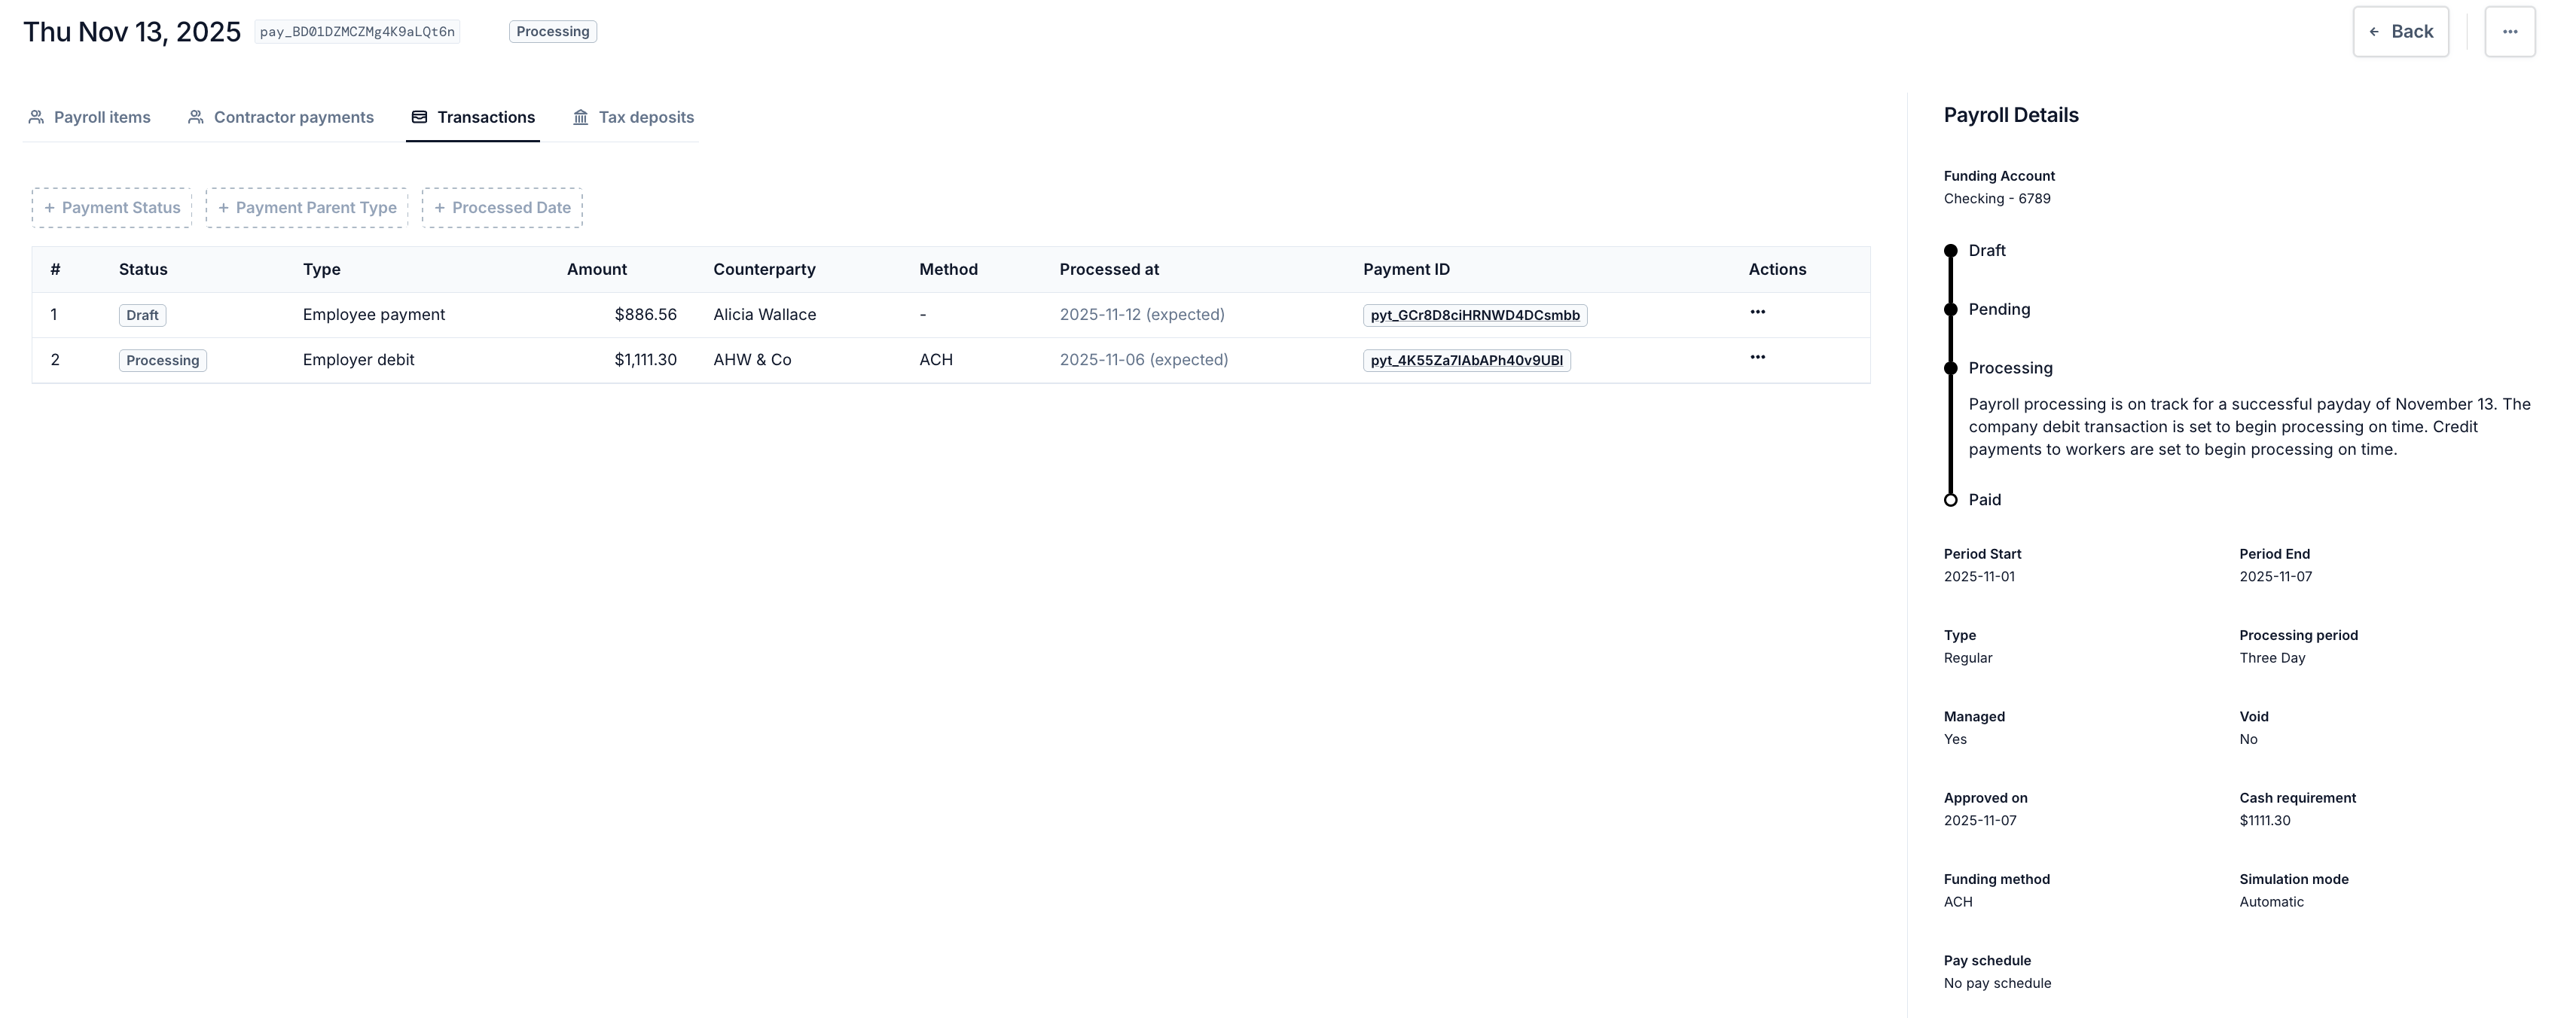Open actions menu for AHW & Co row
2576x1018 pixels.
[1757, 357]
